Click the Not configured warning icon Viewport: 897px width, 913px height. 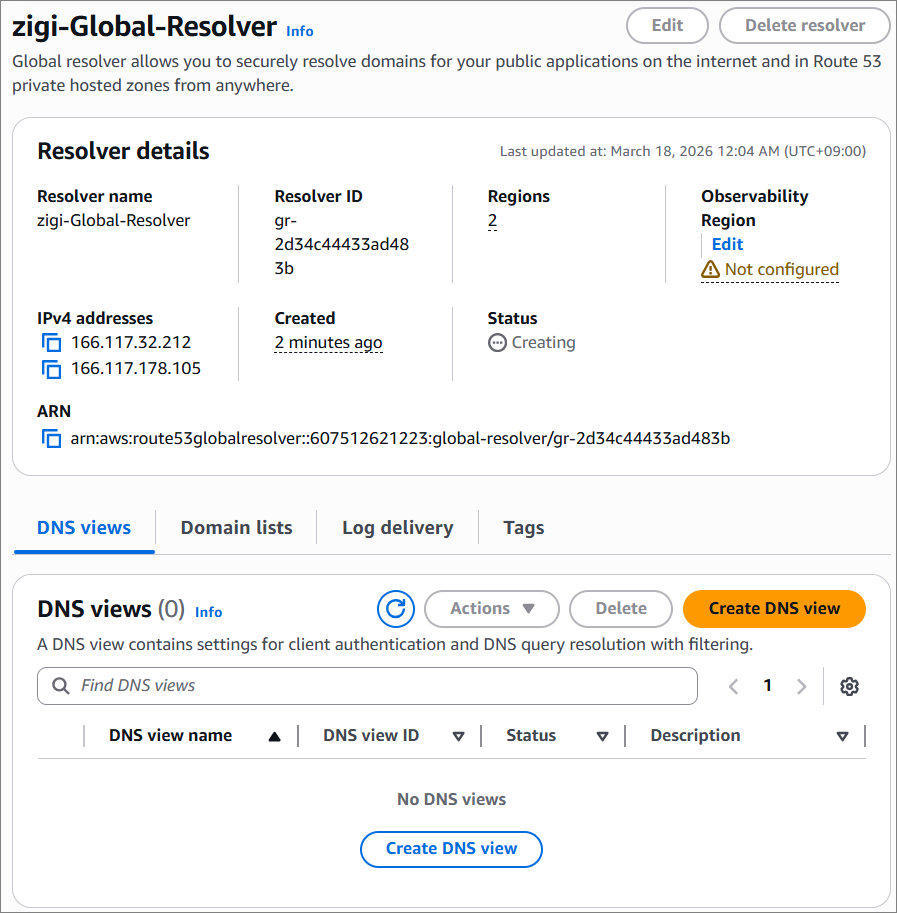point(710,270)
